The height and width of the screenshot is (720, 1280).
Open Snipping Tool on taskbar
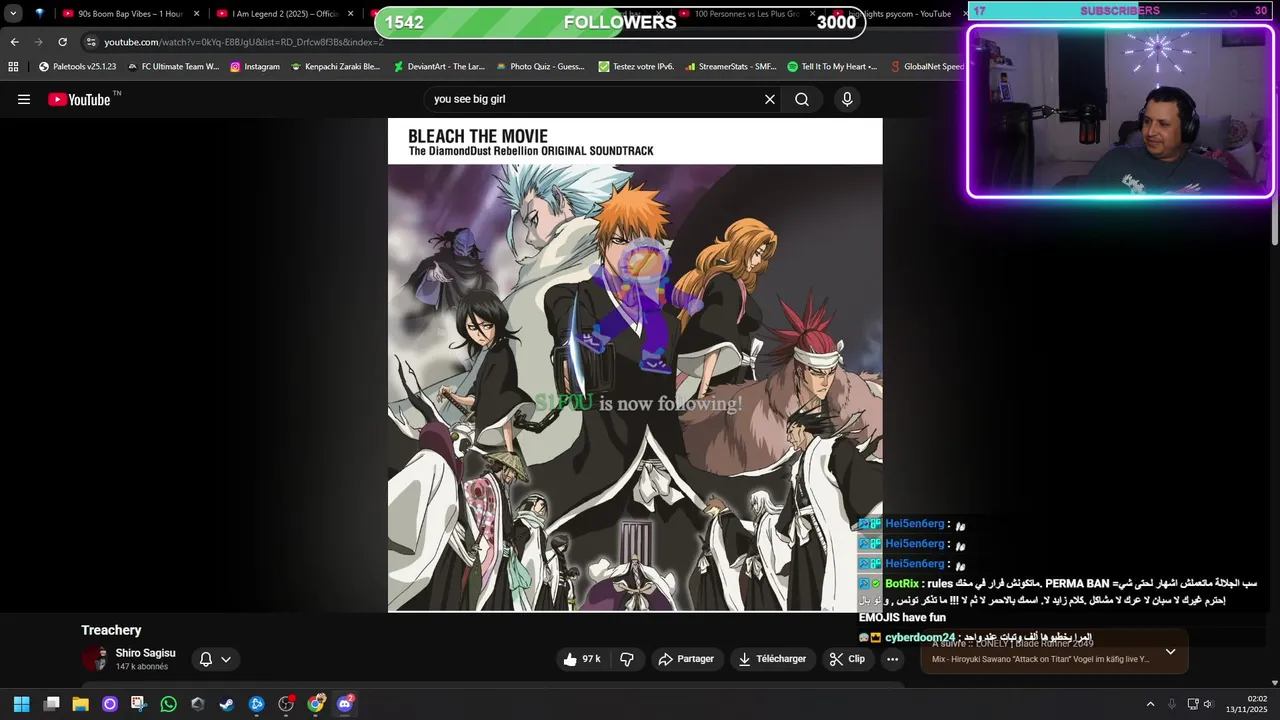(x=139, y=704)
